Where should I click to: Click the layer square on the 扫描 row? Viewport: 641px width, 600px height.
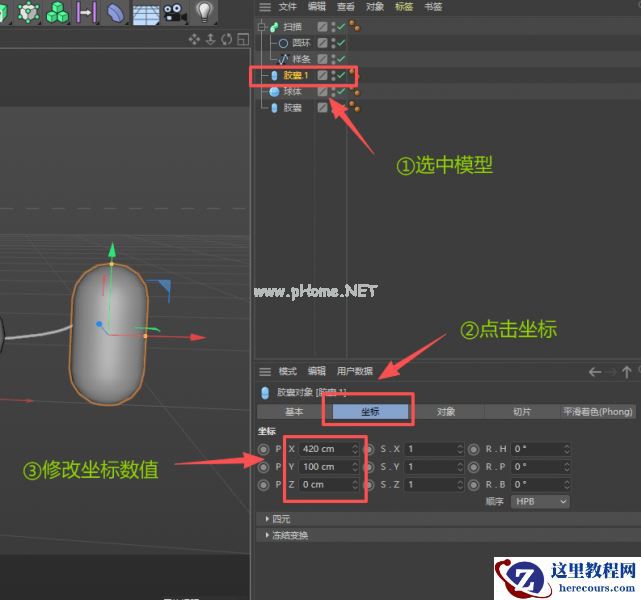[x=323, y=27]
